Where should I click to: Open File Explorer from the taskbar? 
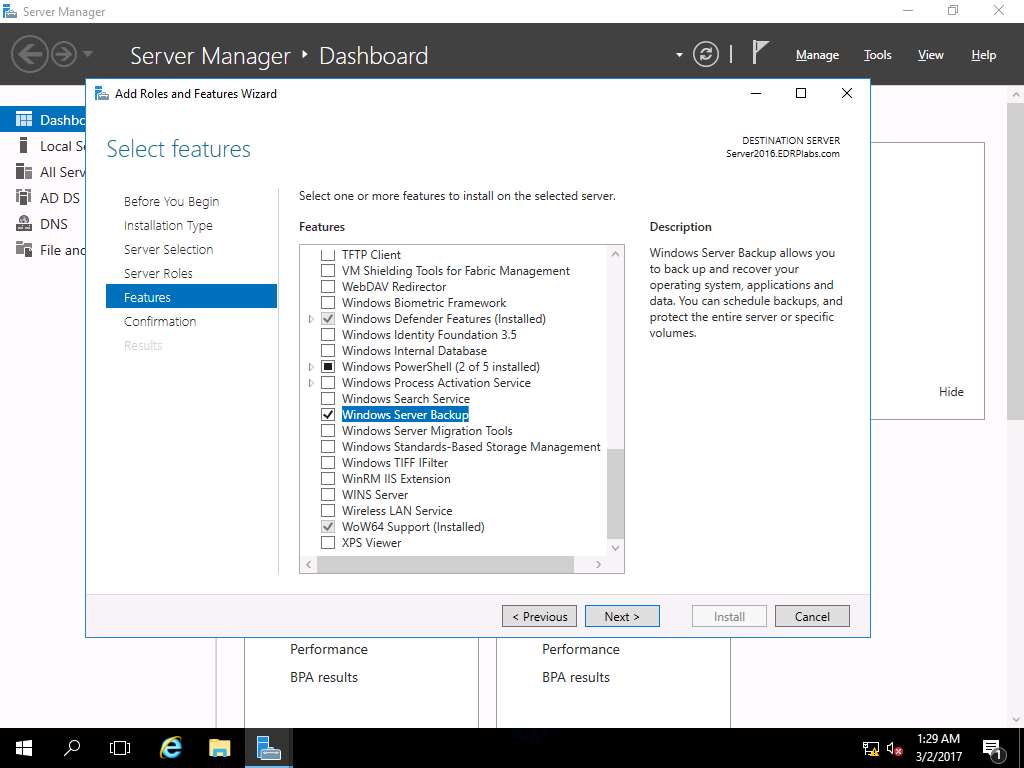click(x=219, y=748)
